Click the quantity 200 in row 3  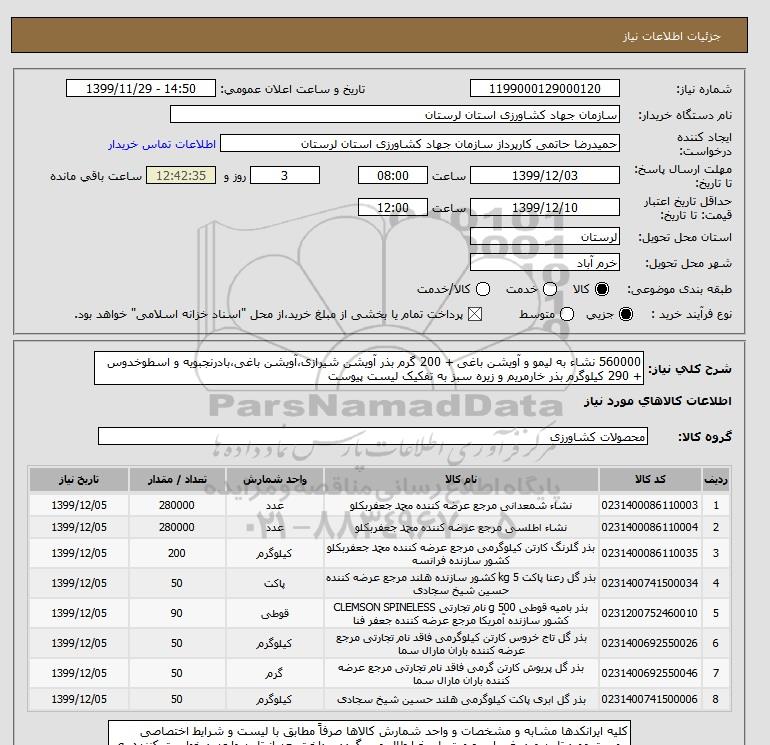tap(177, 553)
